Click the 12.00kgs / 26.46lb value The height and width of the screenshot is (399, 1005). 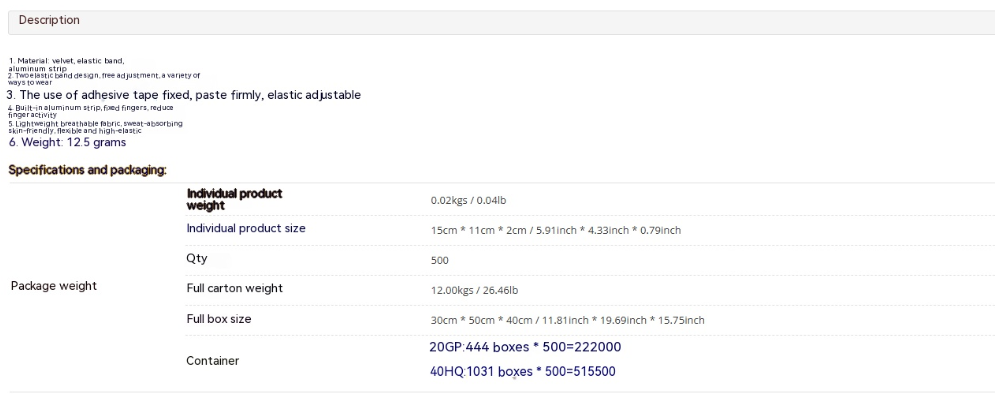point(474,290)
